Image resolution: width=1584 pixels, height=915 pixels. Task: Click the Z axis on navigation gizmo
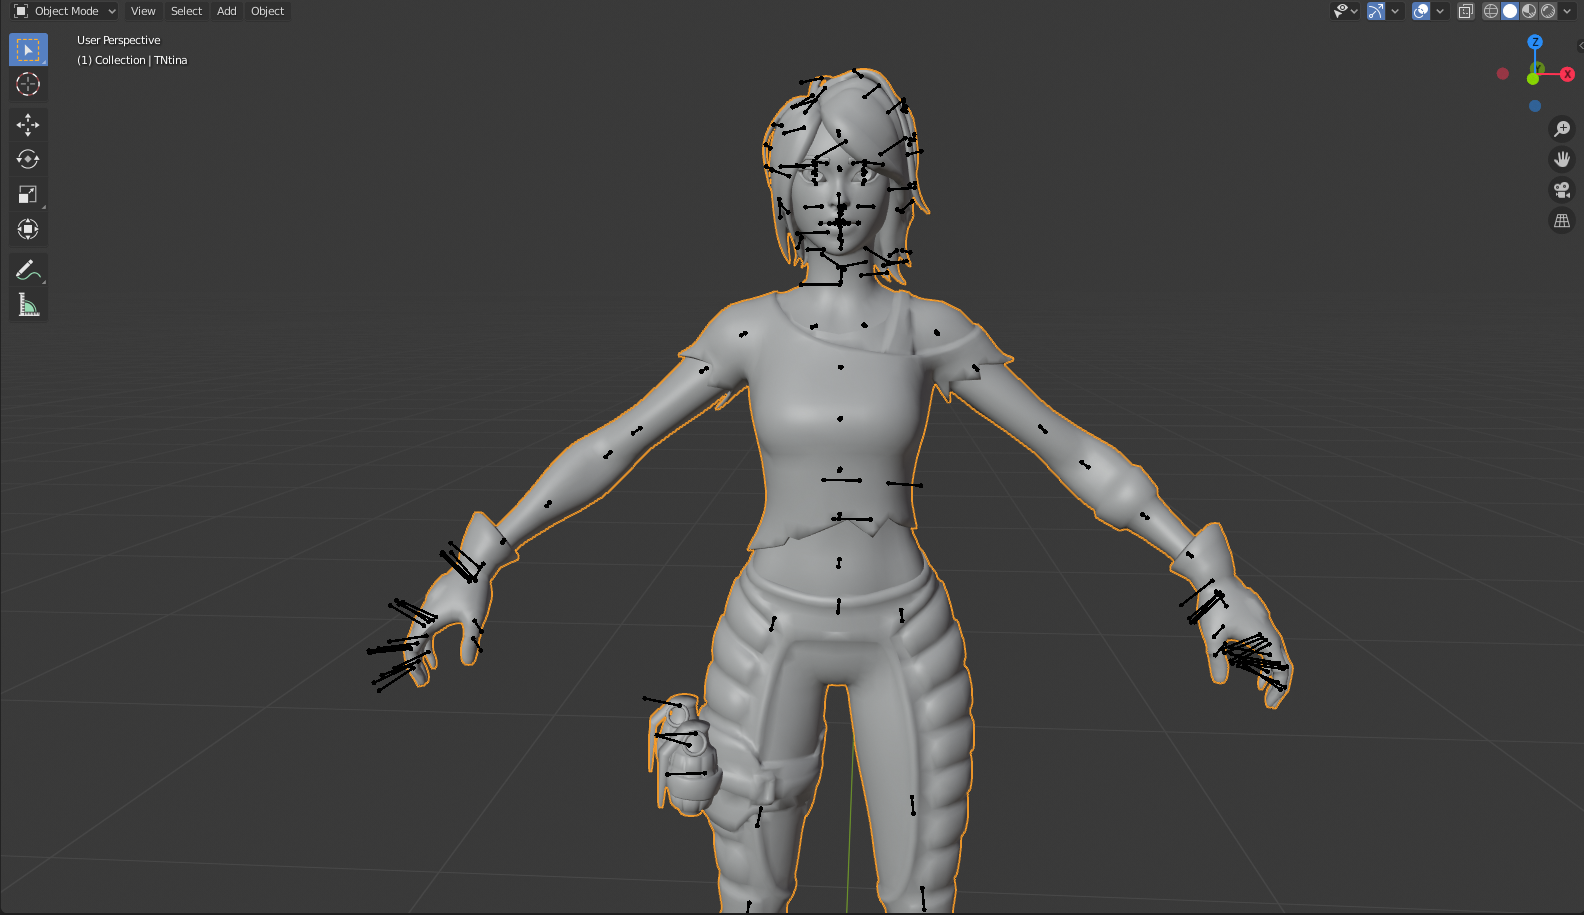1535,42
